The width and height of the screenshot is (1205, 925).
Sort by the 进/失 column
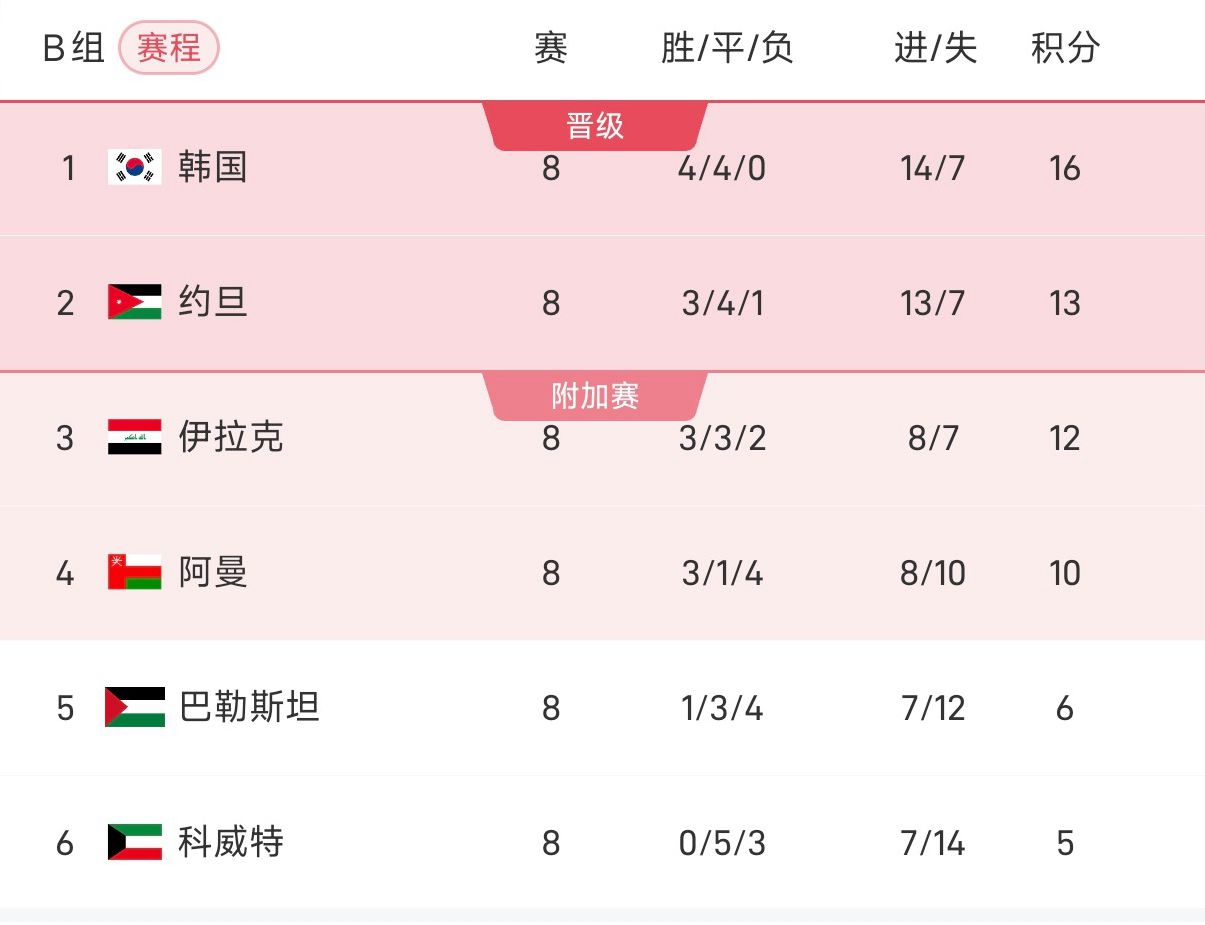point(932,48)
